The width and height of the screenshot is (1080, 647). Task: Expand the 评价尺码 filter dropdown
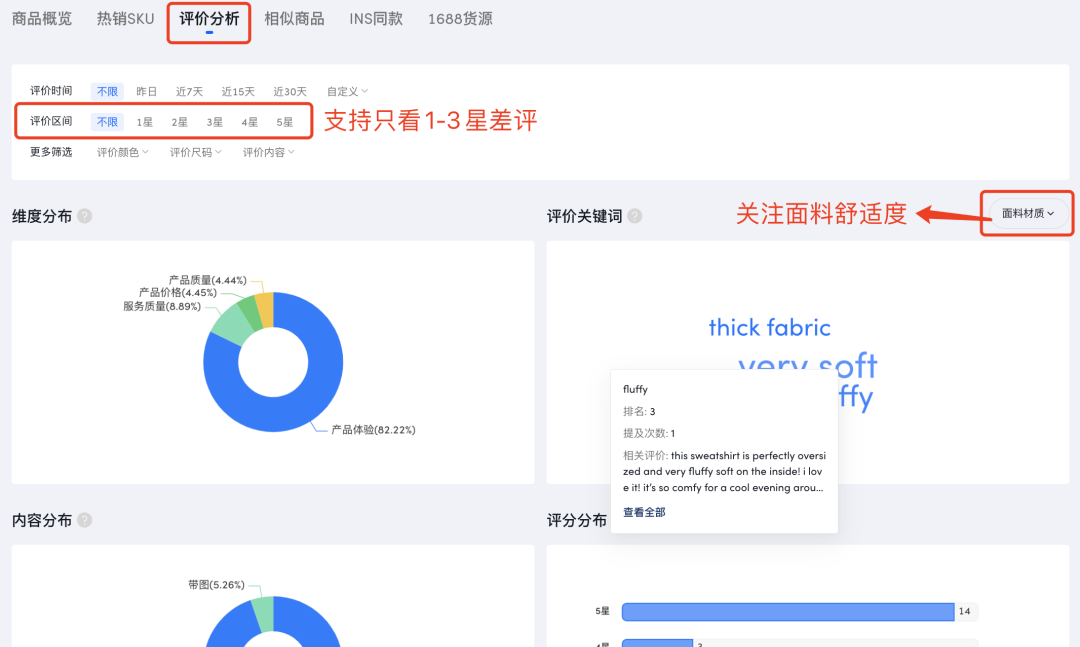point(196,152)
